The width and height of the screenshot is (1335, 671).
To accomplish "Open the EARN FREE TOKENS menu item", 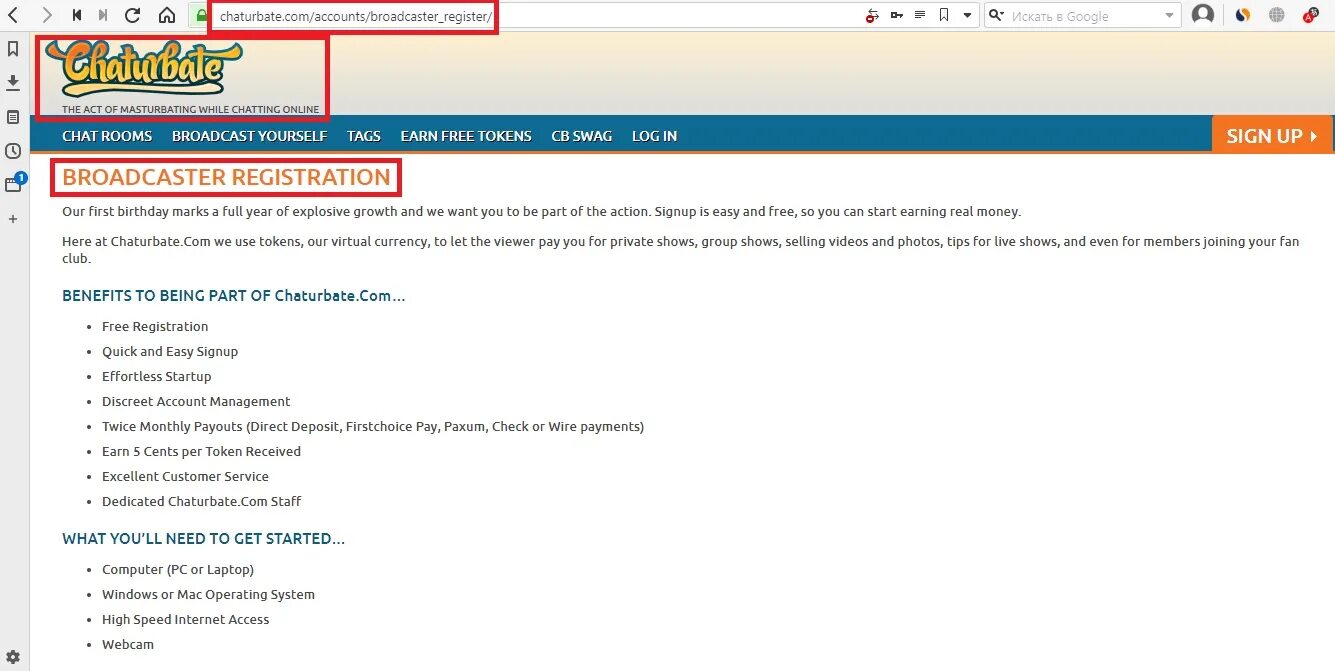I will point(466,136).
